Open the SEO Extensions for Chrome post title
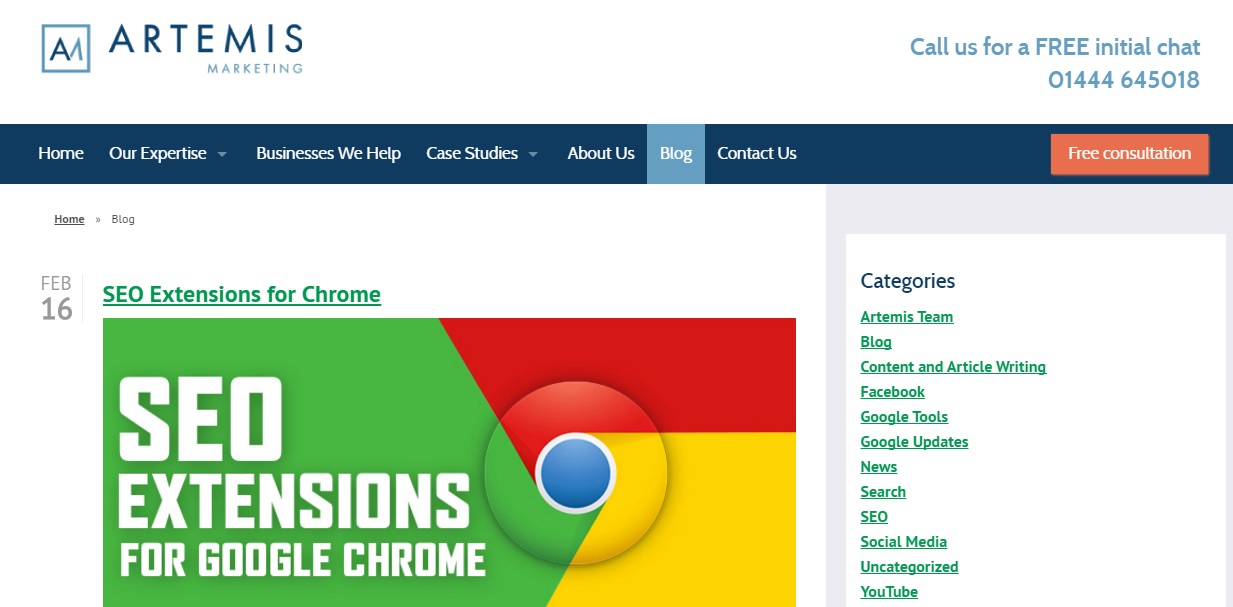 click(x=242, y=294)
